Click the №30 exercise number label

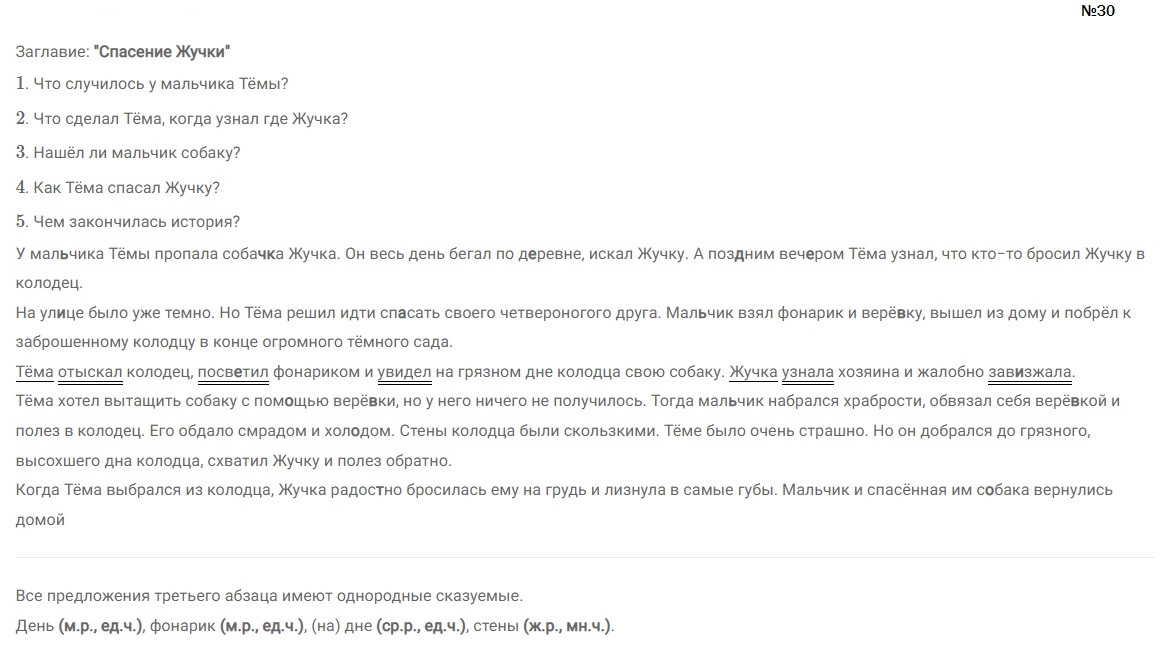1098,10
